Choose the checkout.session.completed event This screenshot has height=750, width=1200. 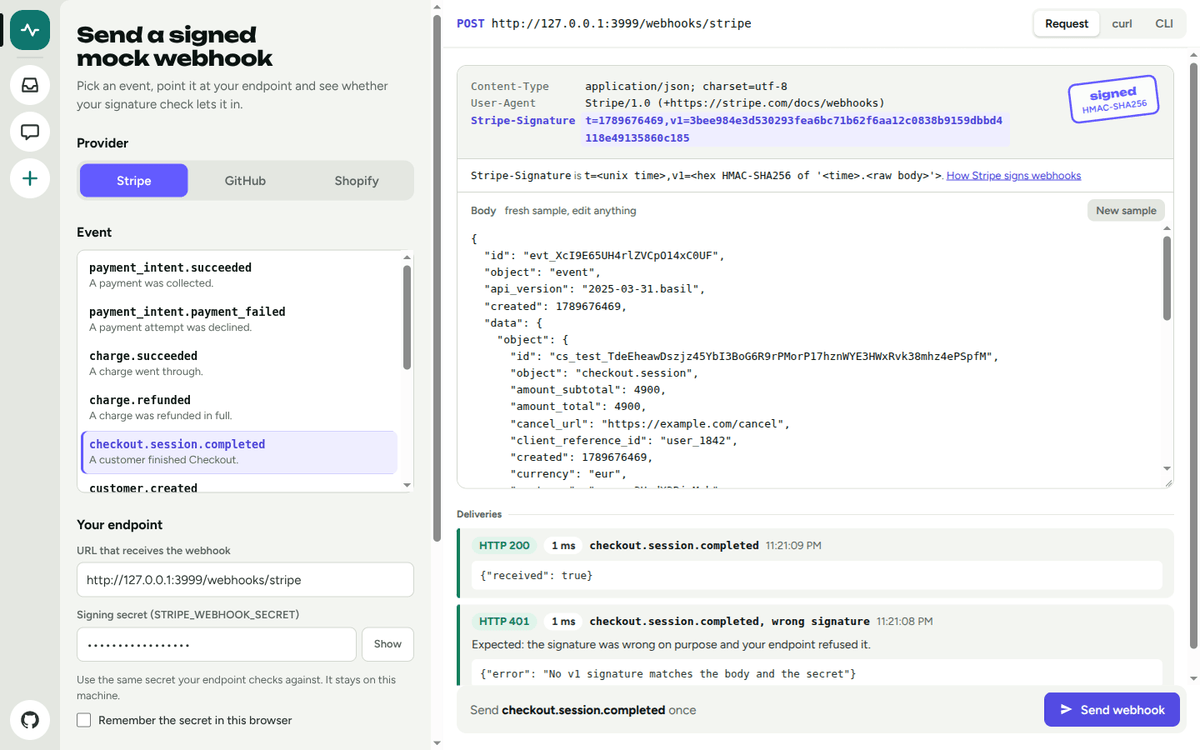tap(238, 452)
